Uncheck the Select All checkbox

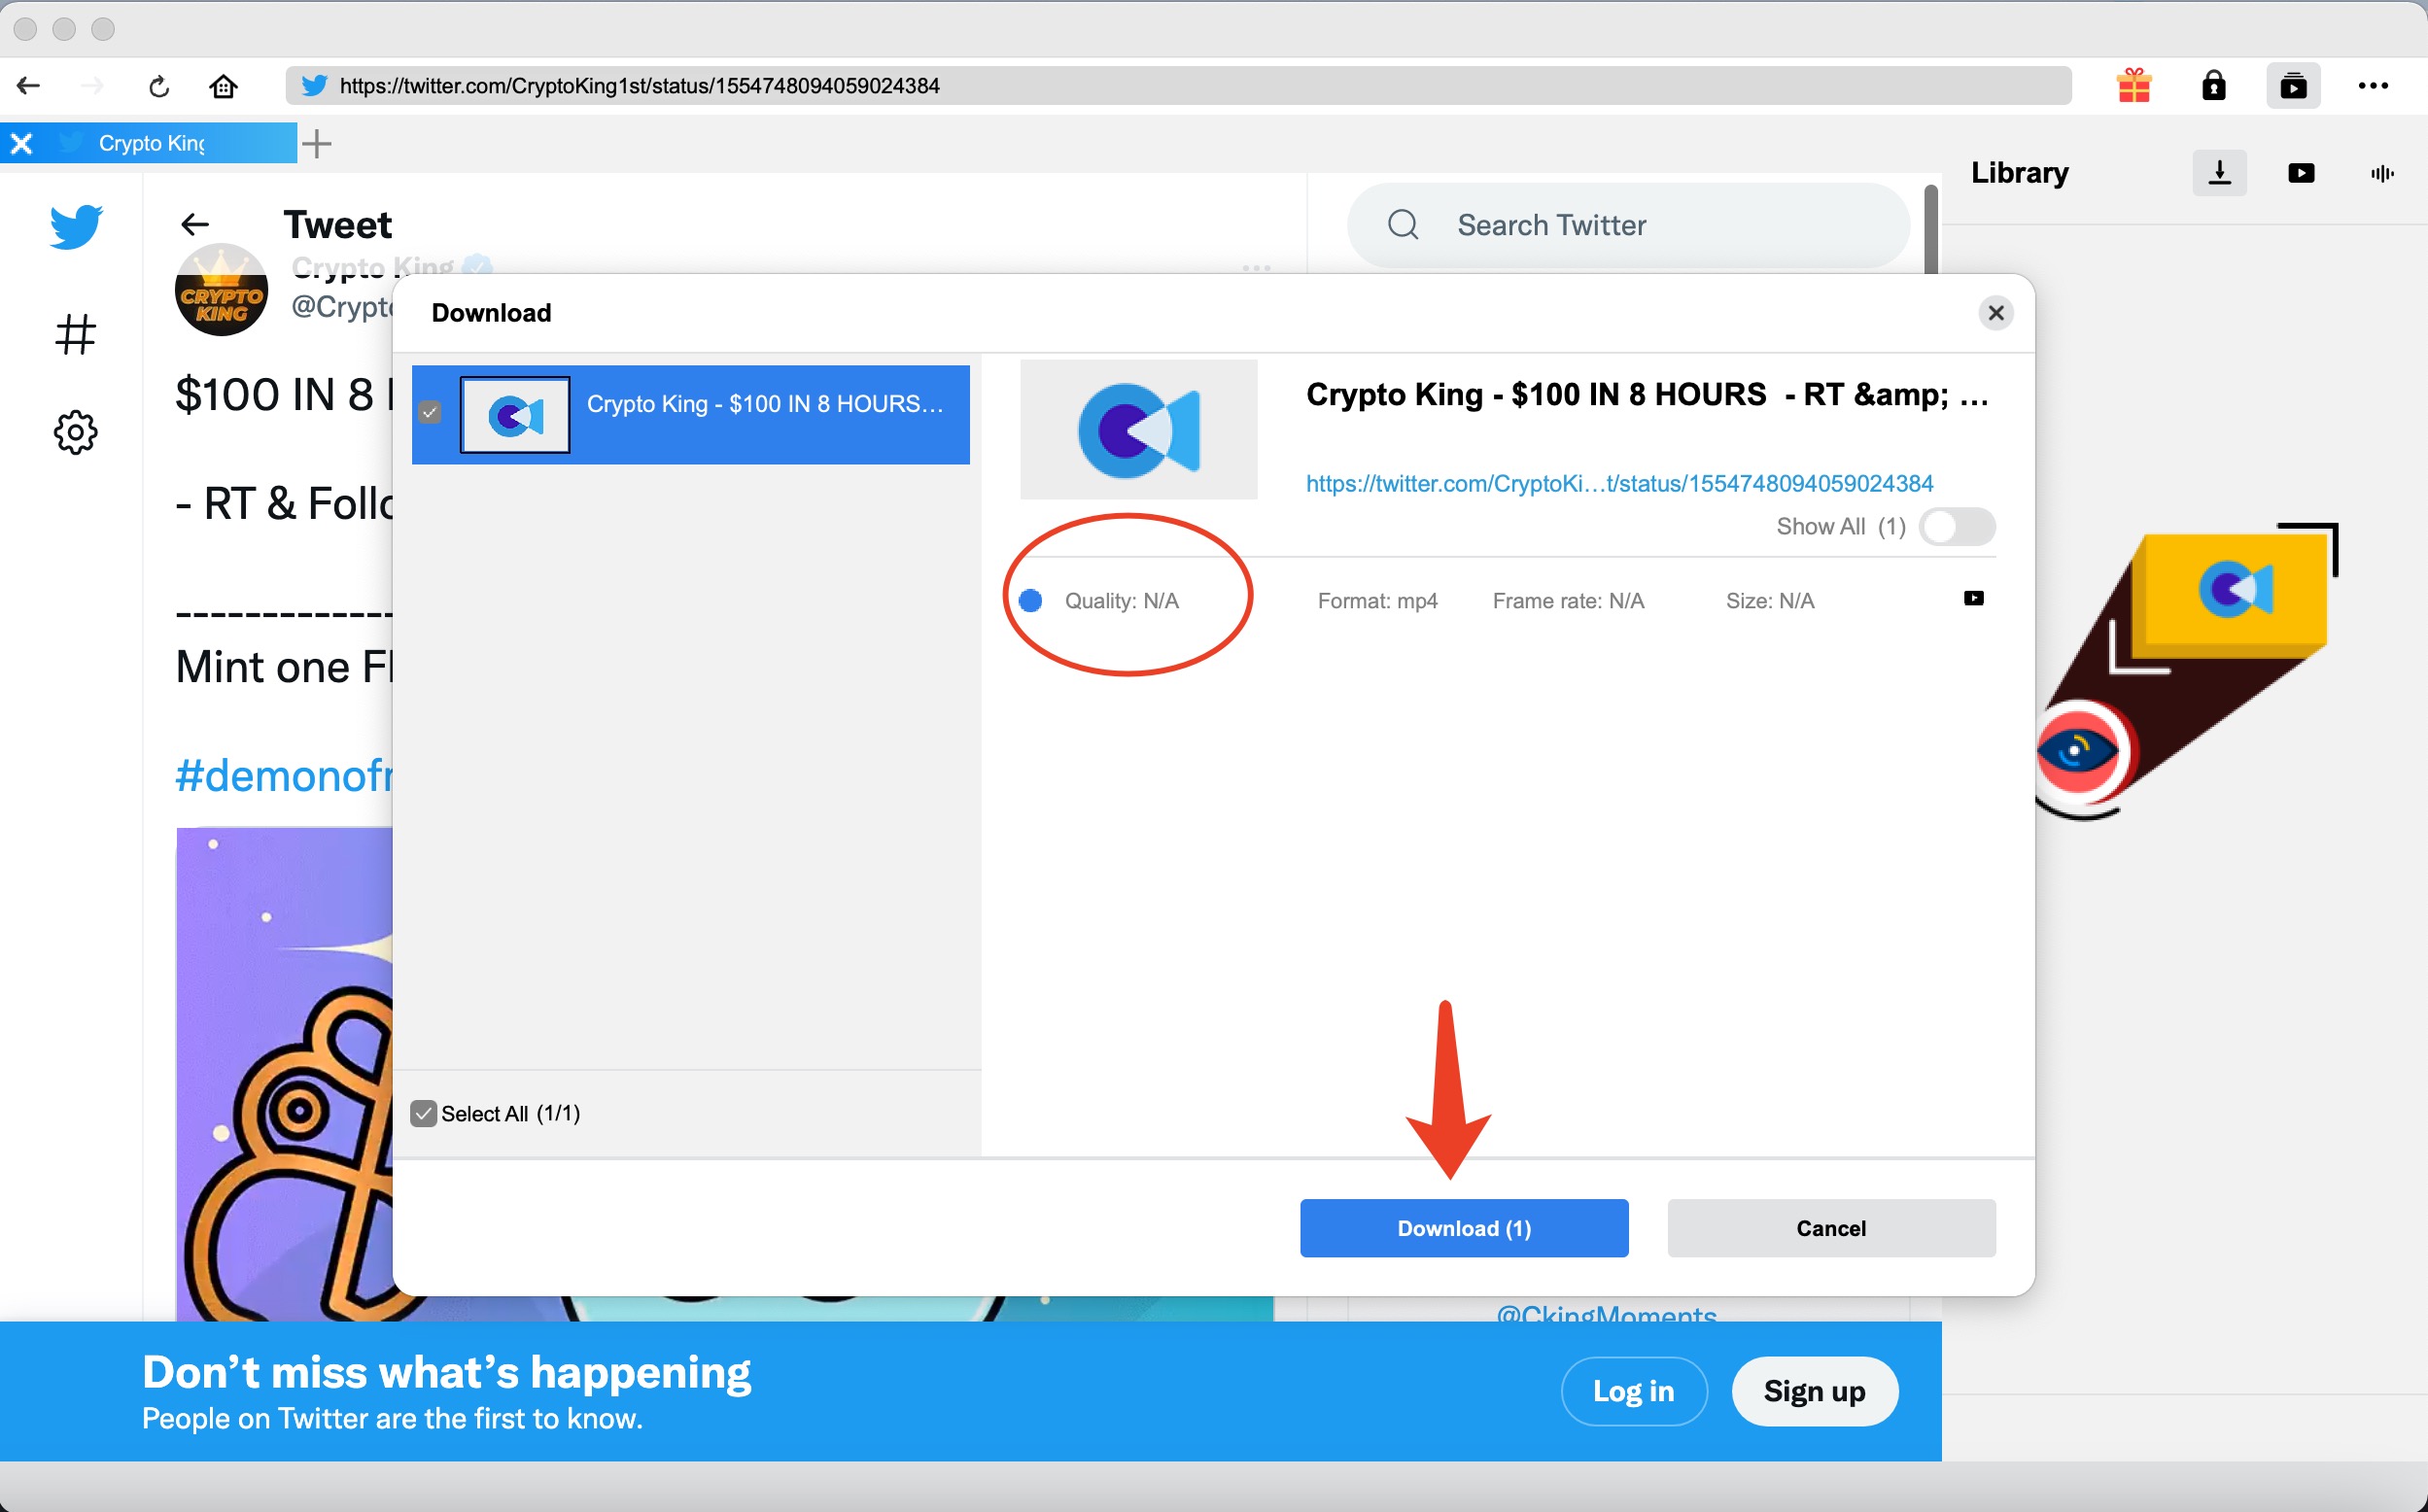(x=424, y=1113)
